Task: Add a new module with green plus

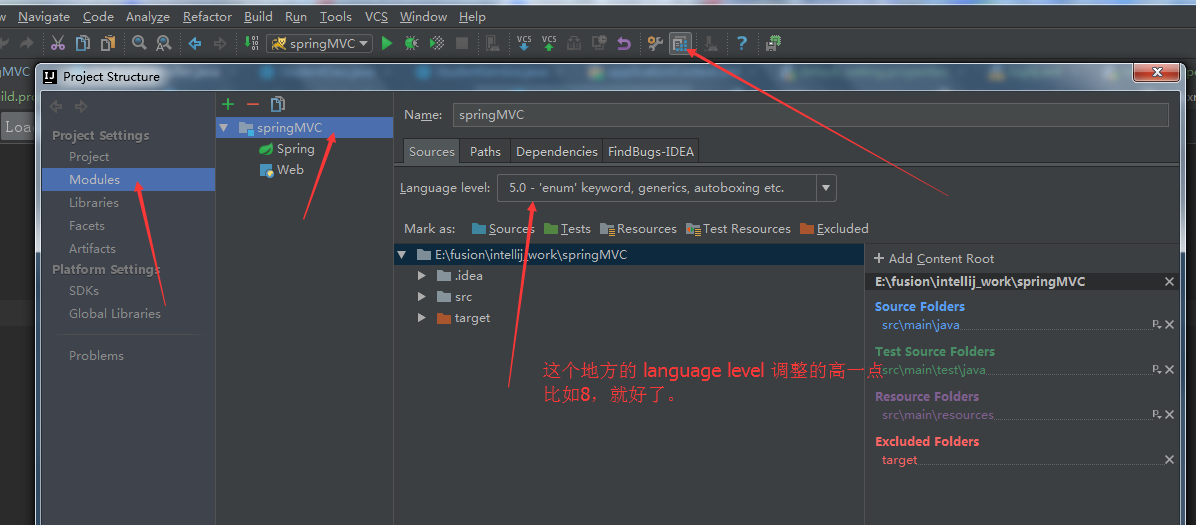Action: 228,104
